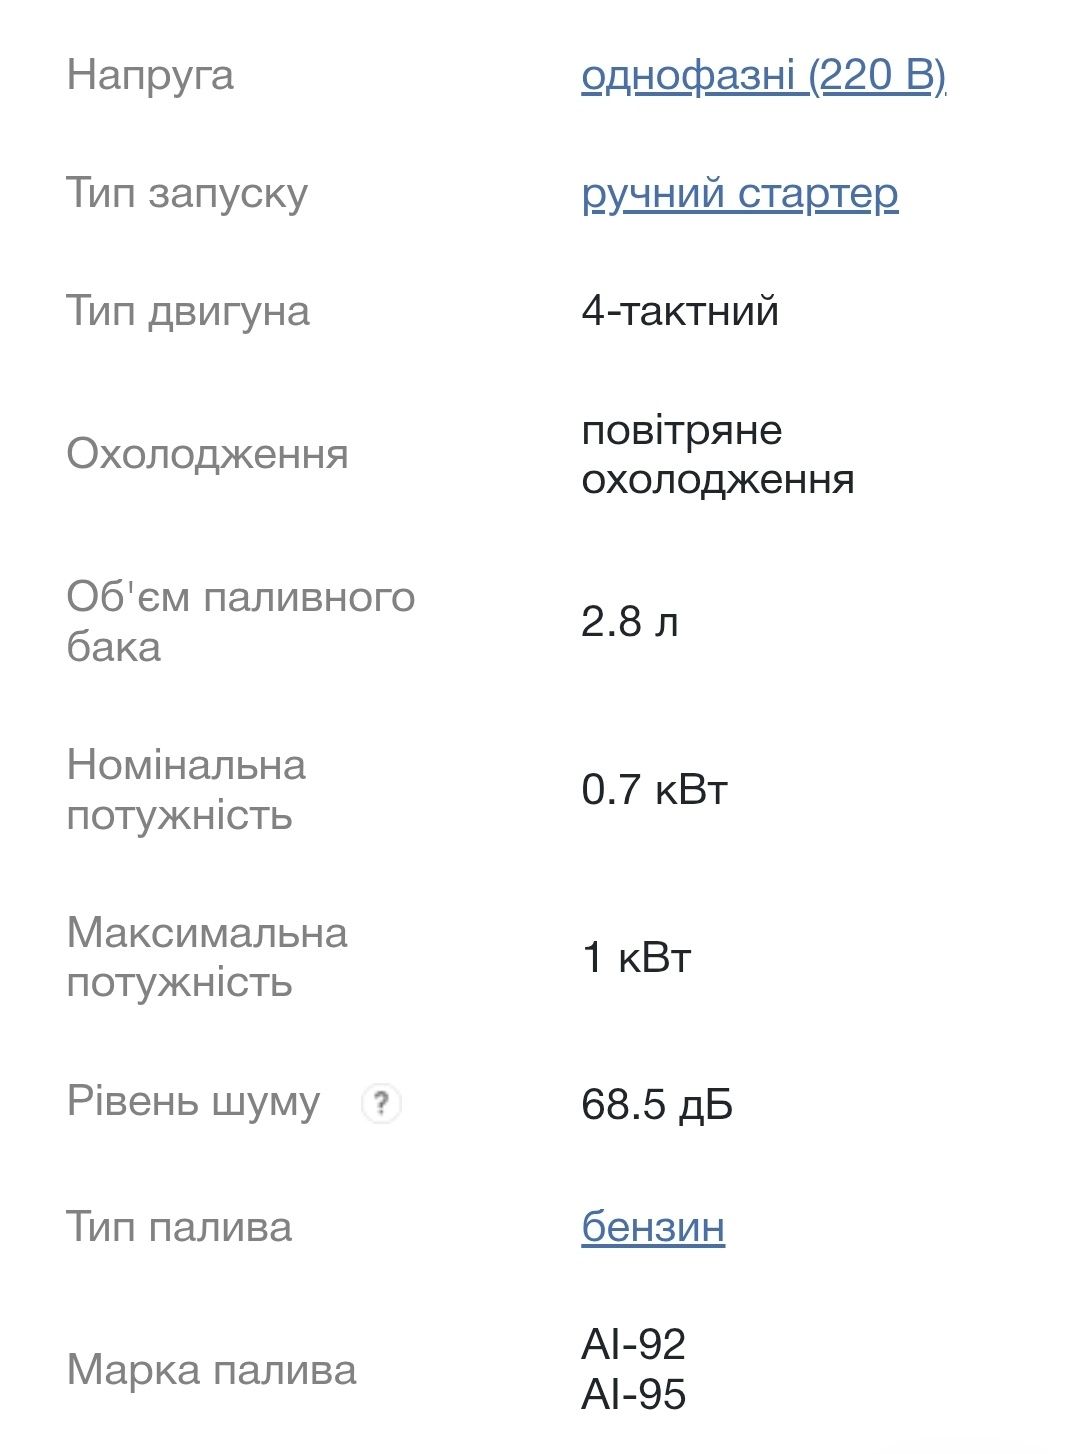Click the Марка палива label
Viewport: 1080px width, 1454px height.
(211, 1371)
